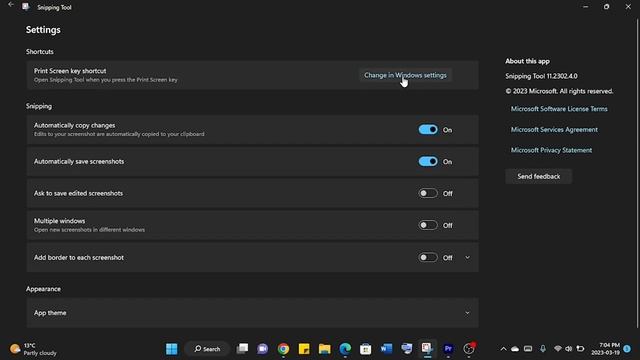The height and width of the screenshot is (360, 640).
Task: Turn on Multiple windows toggle
Action: point(428,225)
